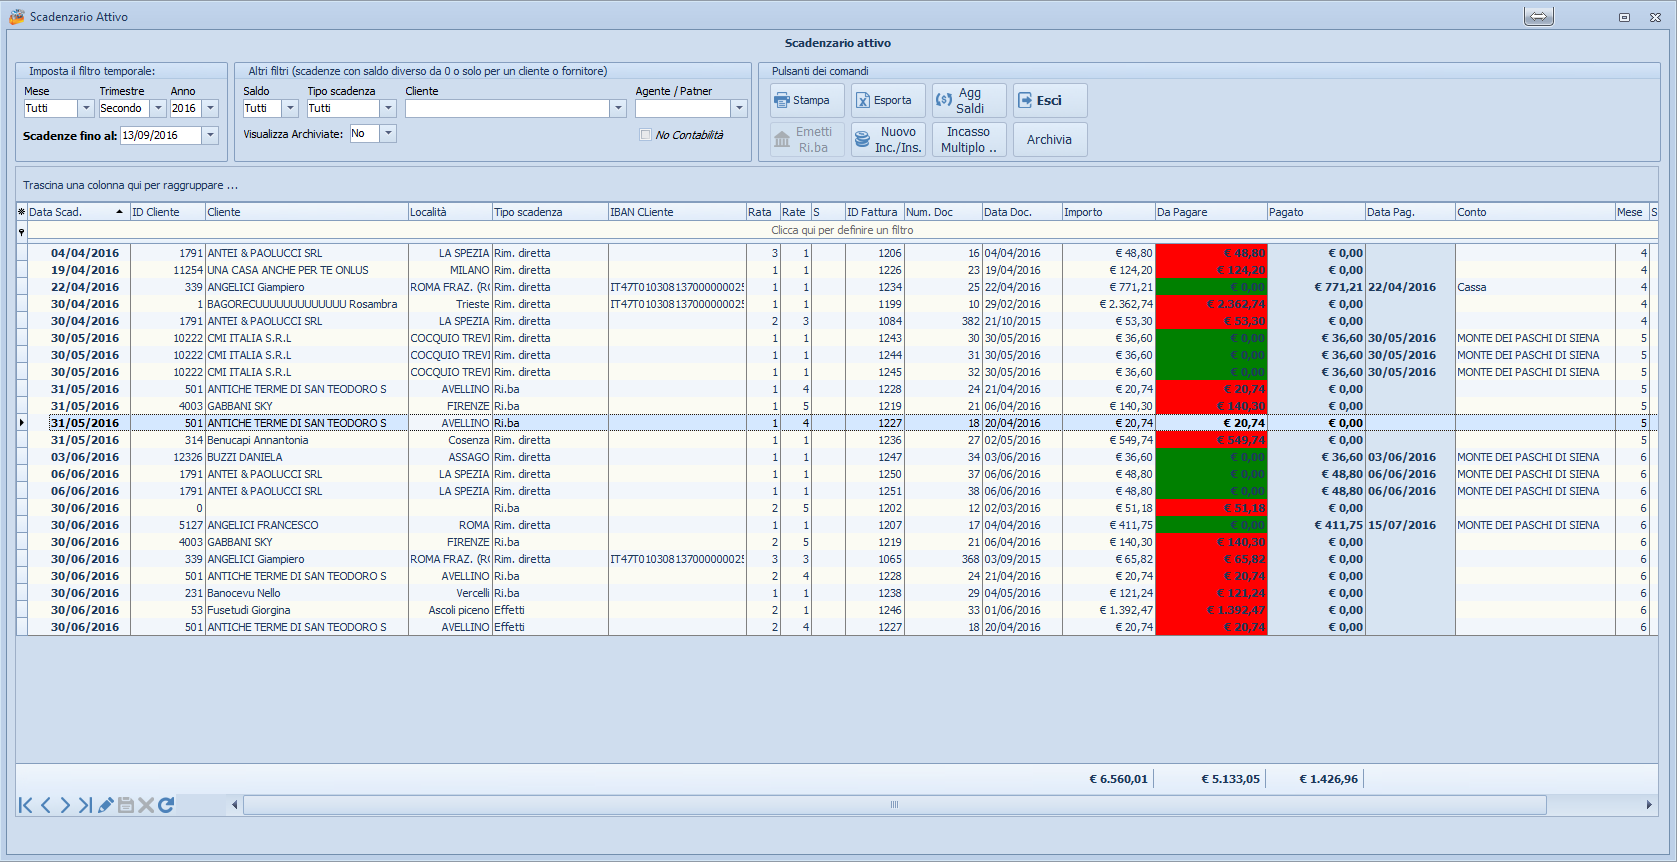Click the Ascoli piceno locality cell

pyautogui.click(x=450, y=610)
